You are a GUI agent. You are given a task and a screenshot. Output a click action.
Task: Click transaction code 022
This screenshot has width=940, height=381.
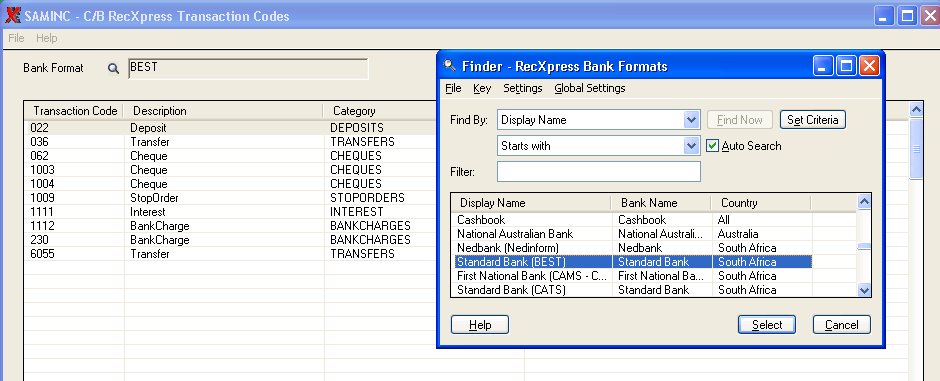coord(39,128)
